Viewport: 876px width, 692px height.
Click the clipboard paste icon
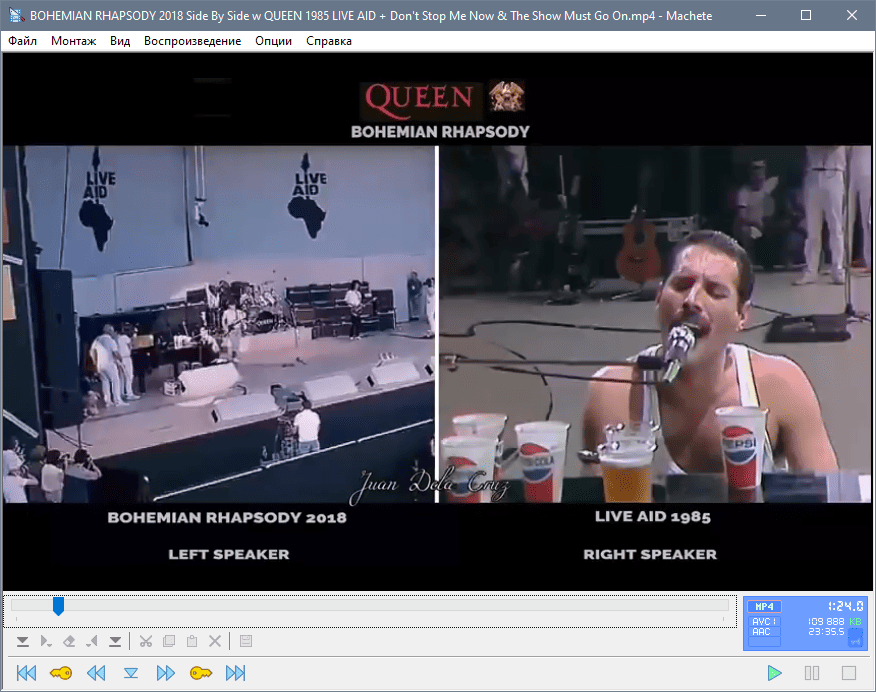click(192, 641)
